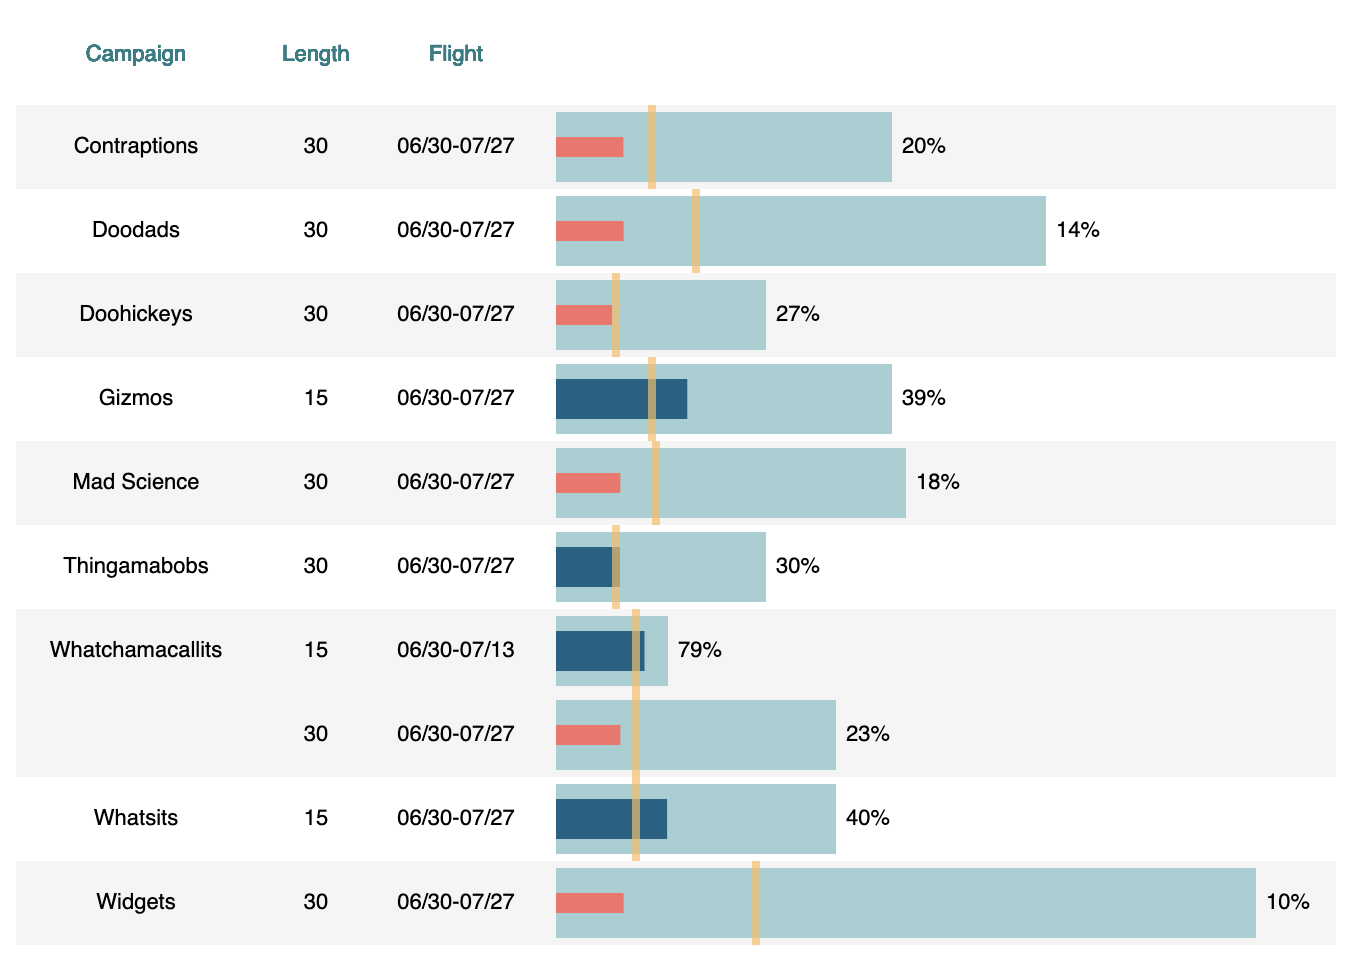The image size is (1360, 958).
Task: Select the Contraptions campaign name
Action: tap(136, 146)
